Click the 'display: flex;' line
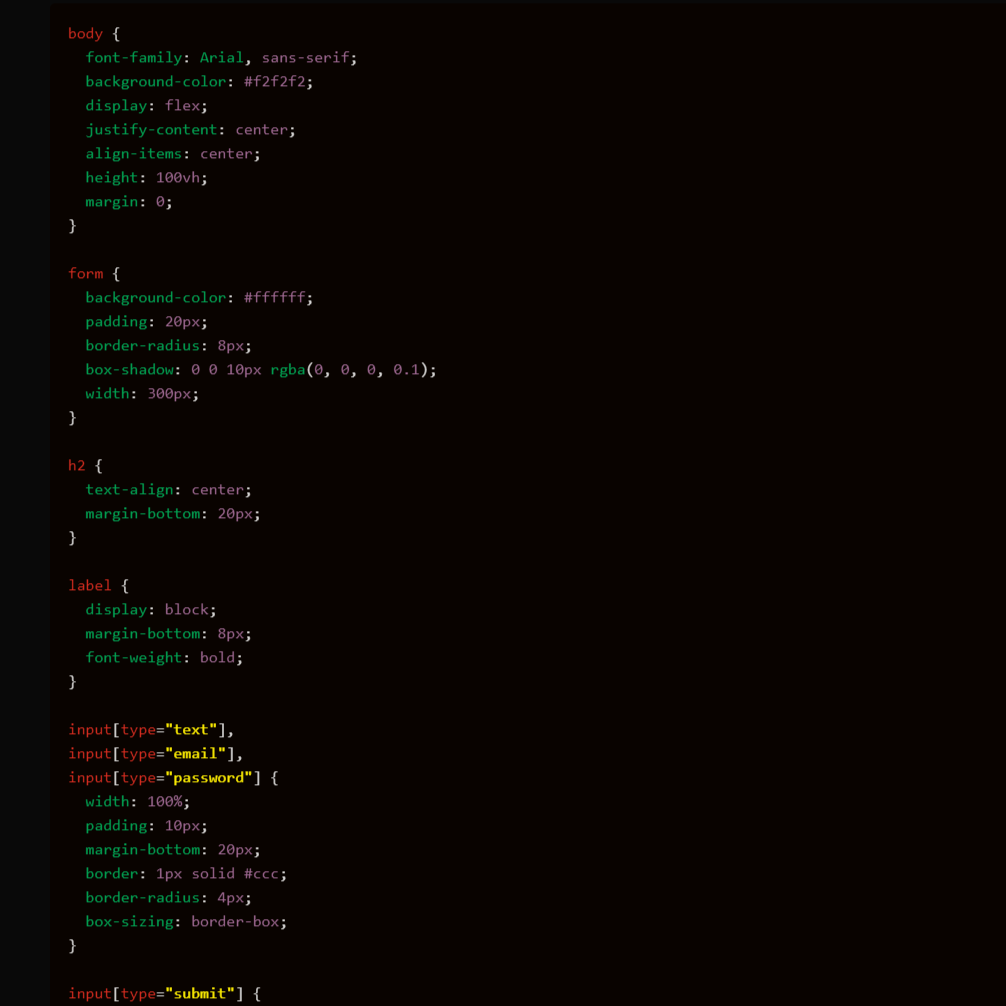The height and width of the screenshot is (1006, 1006). point(146,106)
